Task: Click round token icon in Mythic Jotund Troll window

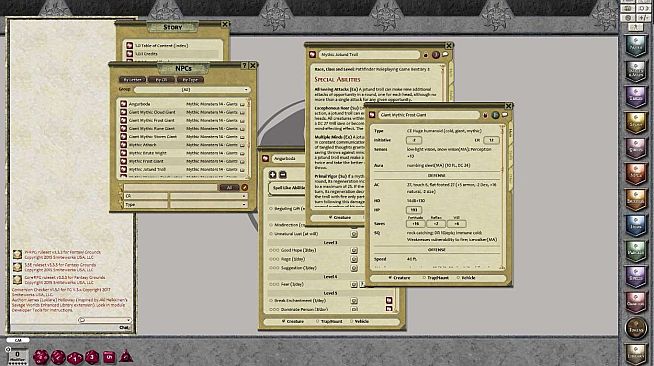Action: pyautogui.click(x=436, y=55)
